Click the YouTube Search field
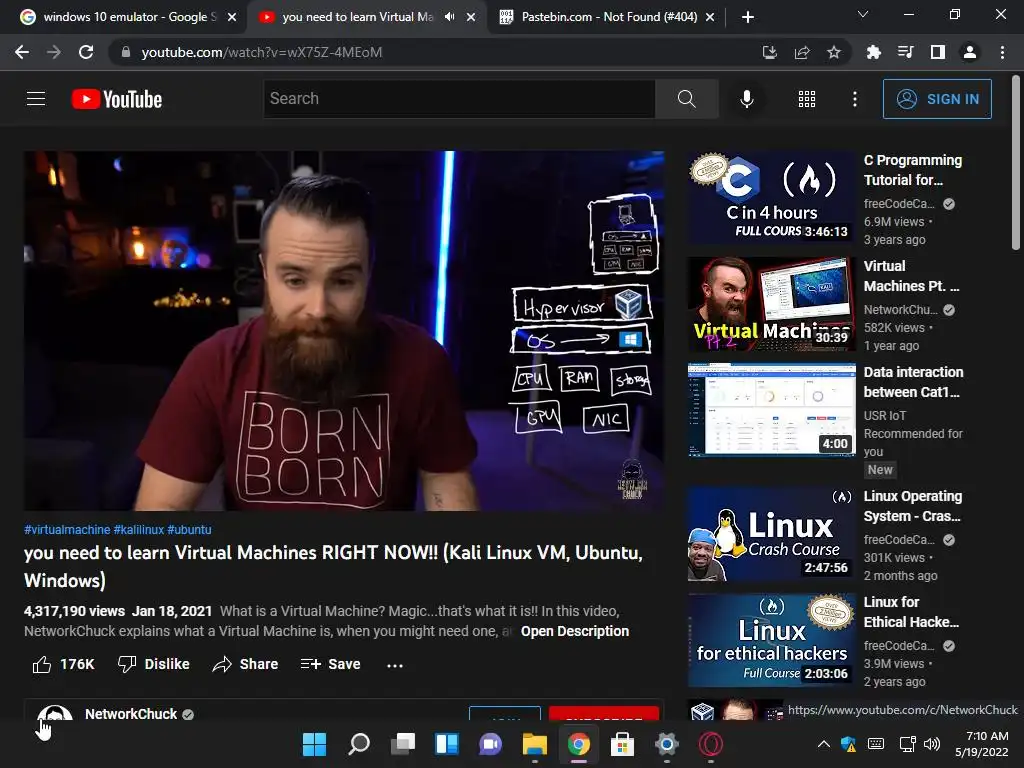 [x=459, y=99]
